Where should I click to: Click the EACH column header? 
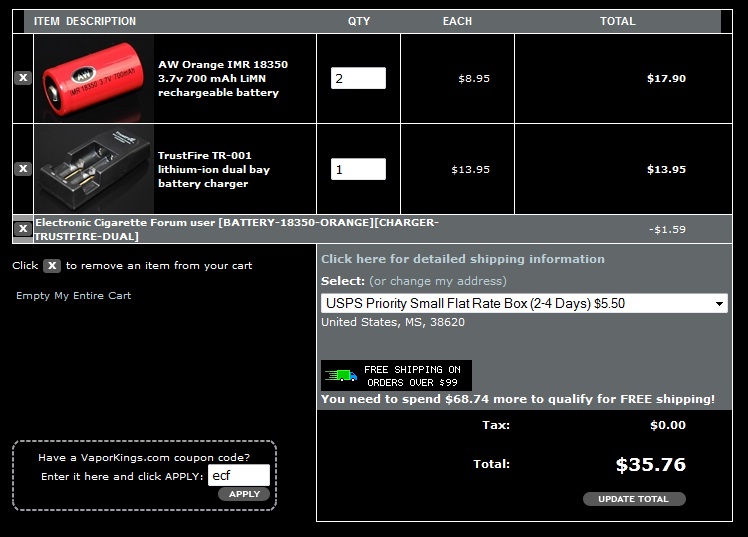457,21
